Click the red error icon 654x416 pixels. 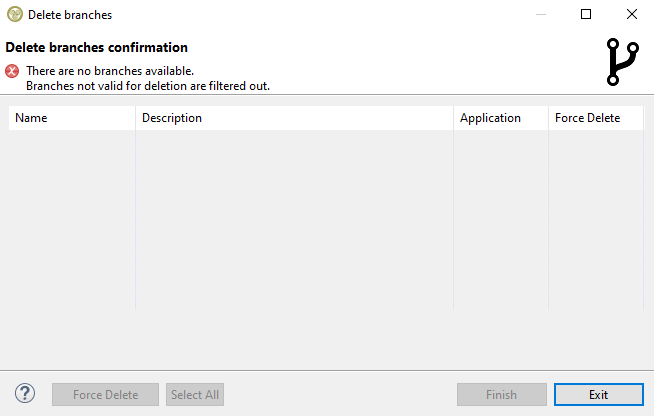pyautogui.click(x=12, y=71)
